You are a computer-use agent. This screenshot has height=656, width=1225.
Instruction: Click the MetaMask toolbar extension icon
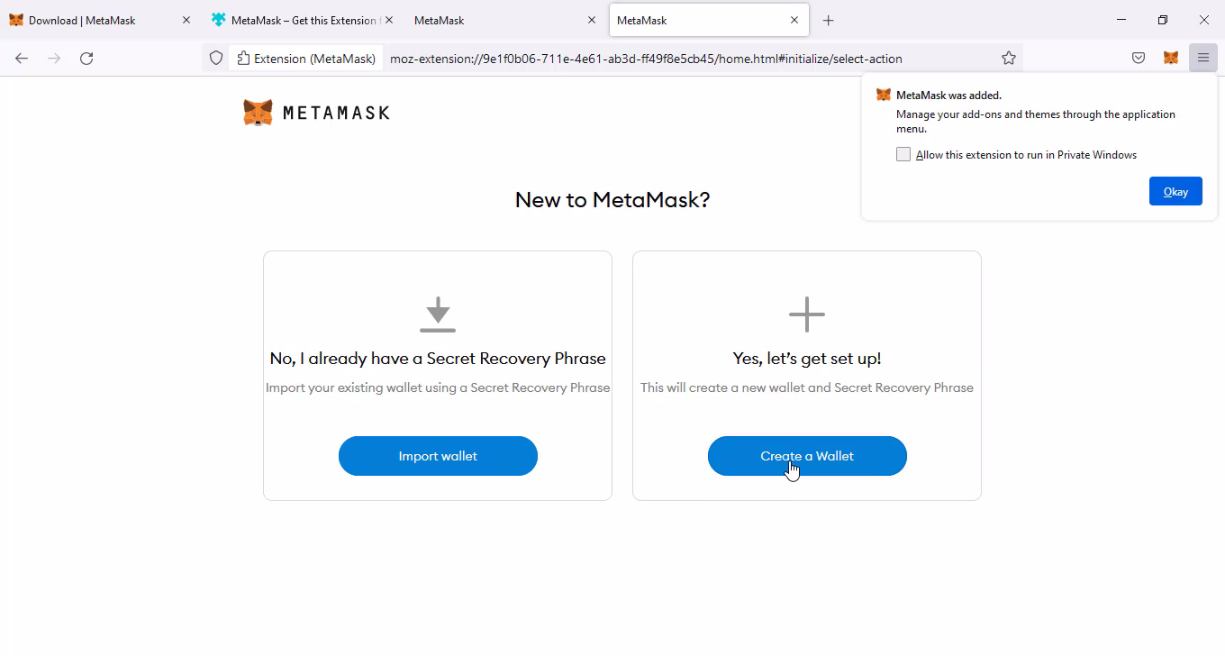point(1170,58)
